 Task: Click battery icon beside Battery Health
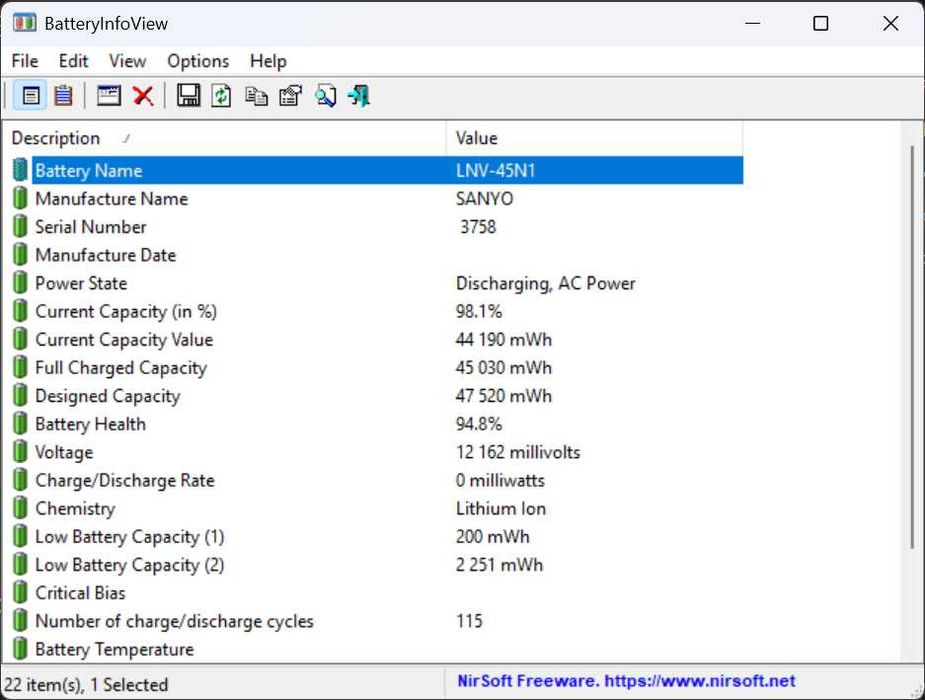coord(20,423)
